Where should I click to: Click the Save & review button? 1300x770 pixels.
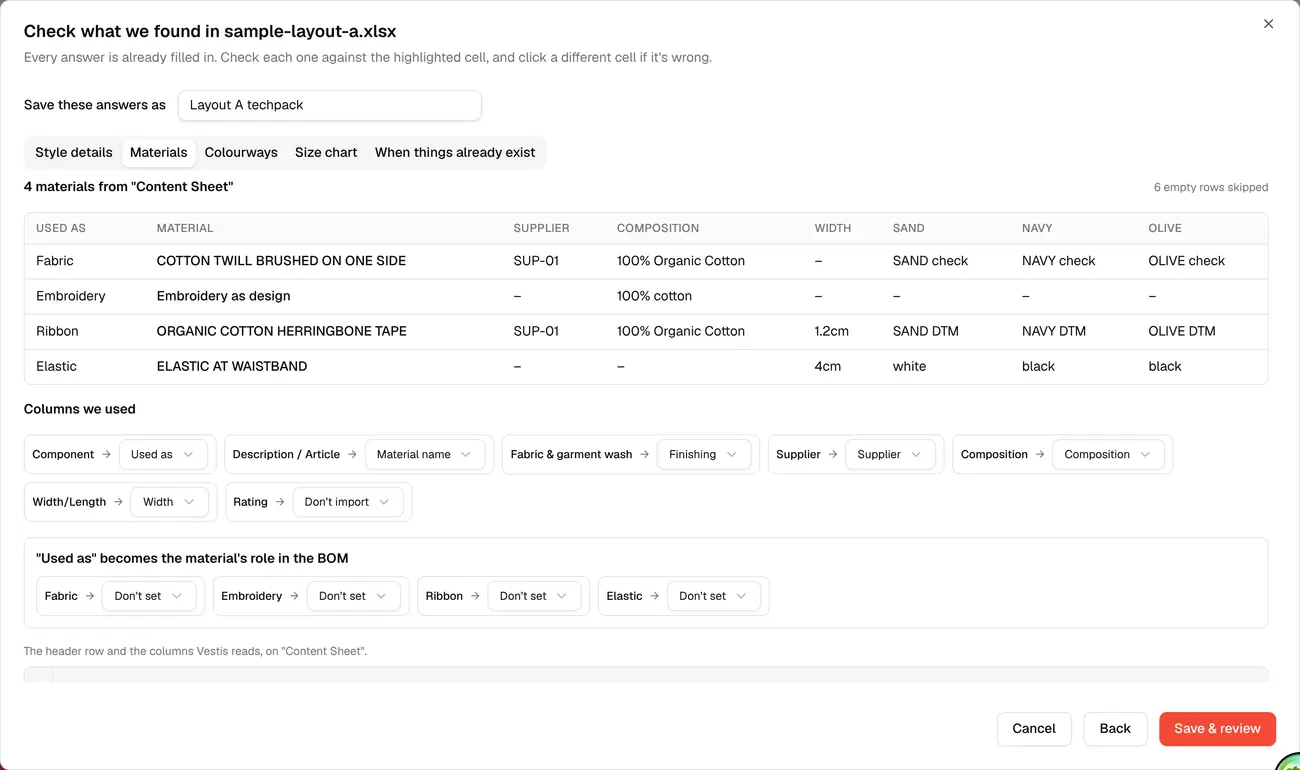point(1217,729)
